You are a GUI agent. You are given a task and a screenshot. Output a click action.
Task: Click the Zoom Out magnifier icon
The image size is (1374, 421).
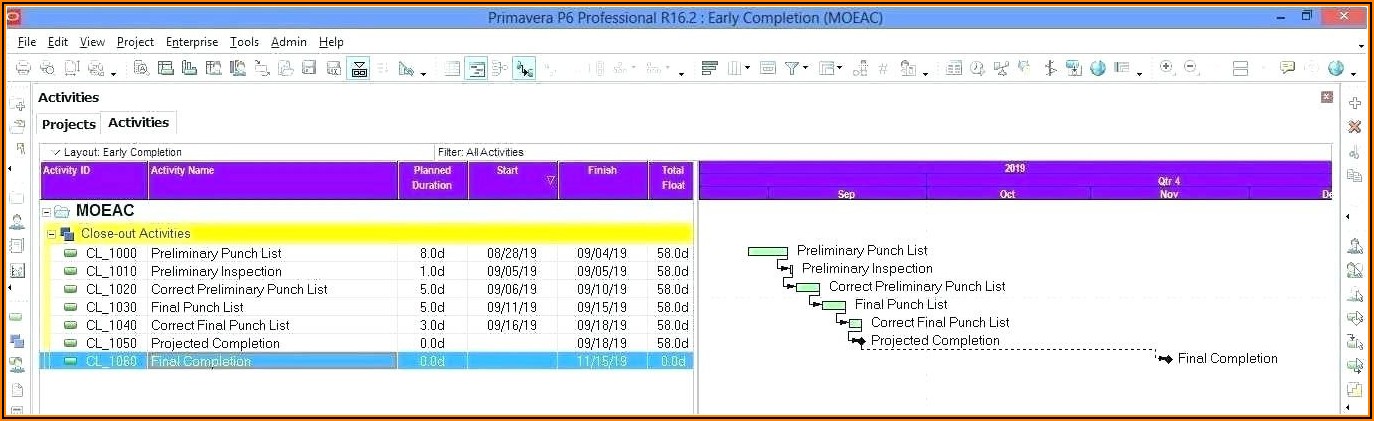pyautogui.click(x=1191, y=68)
